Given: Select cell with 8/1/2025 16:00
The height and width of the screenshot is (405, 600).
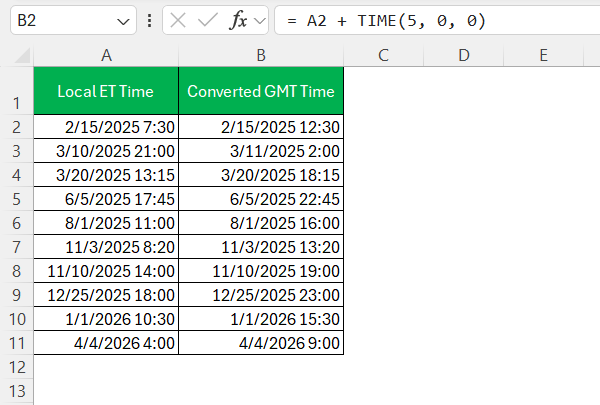Looking at the screenshot, I should point(261,223).
